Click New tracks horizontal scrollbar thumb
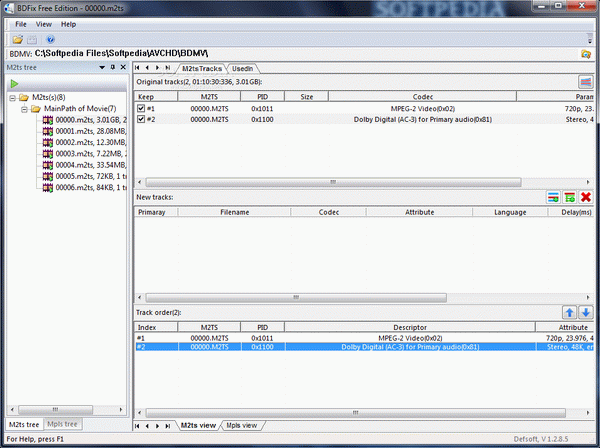Image resolution: width=600 pixels, height=448 pixels. [296, 297]
